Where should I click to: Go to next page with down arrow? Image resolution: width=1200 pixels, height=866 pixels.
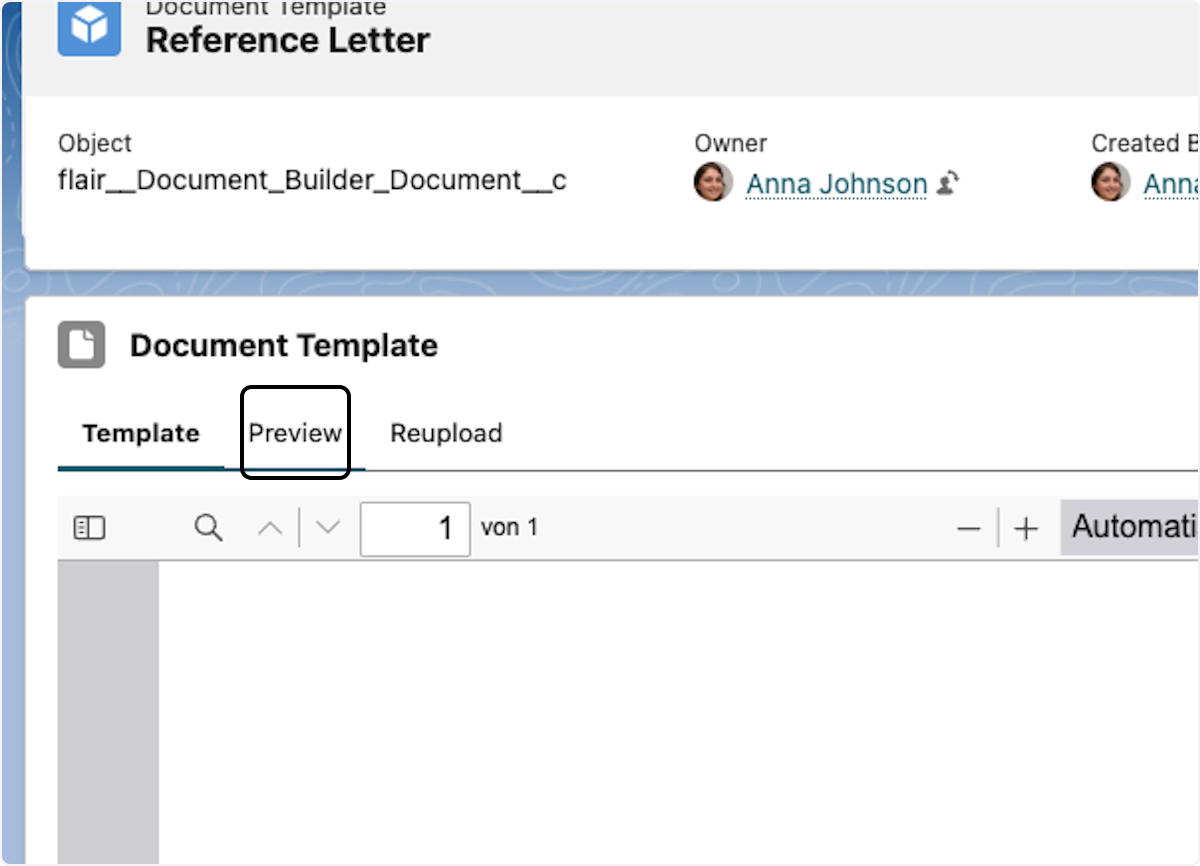(x=328, y=528)
